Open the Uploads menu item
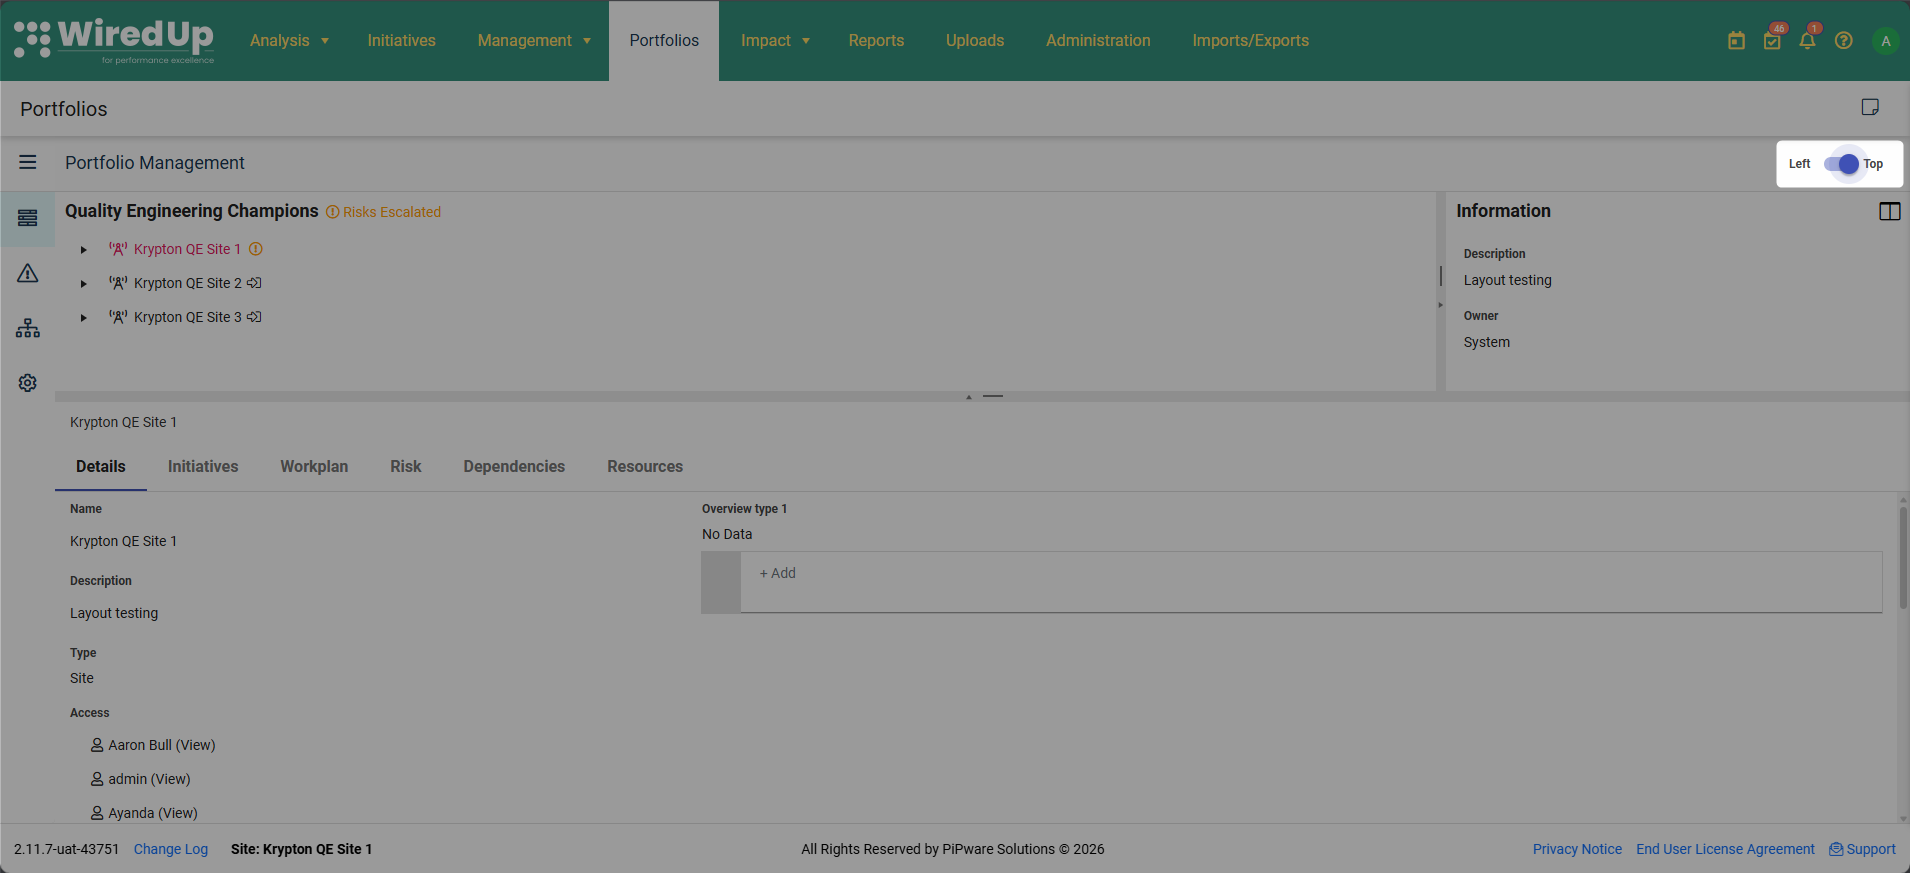1910x873 pixels. click(975, 41)
